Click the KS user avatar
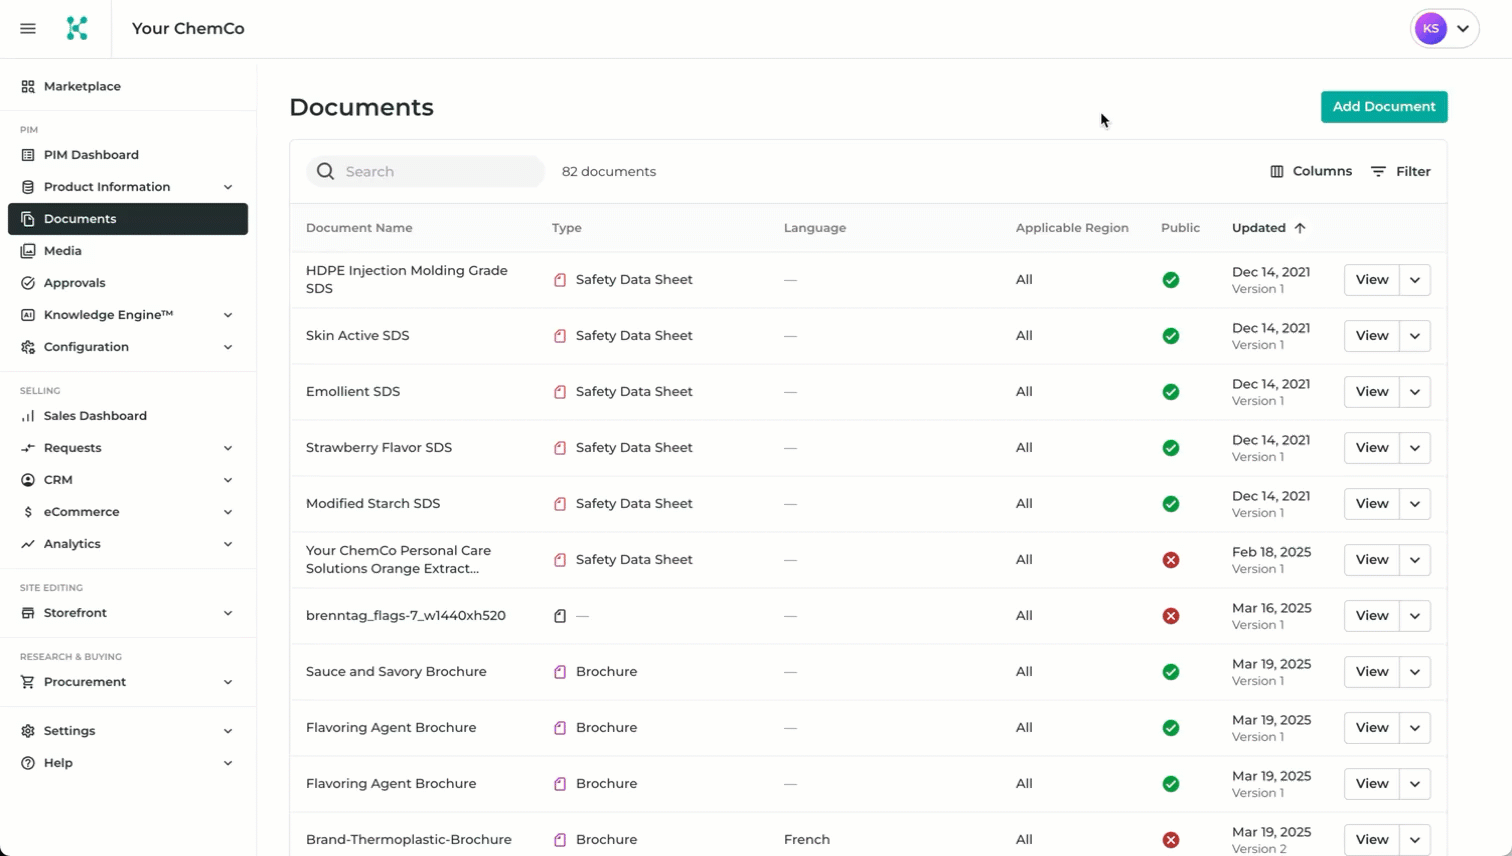The image size is (1512, 856). [x=1431, y=29]
